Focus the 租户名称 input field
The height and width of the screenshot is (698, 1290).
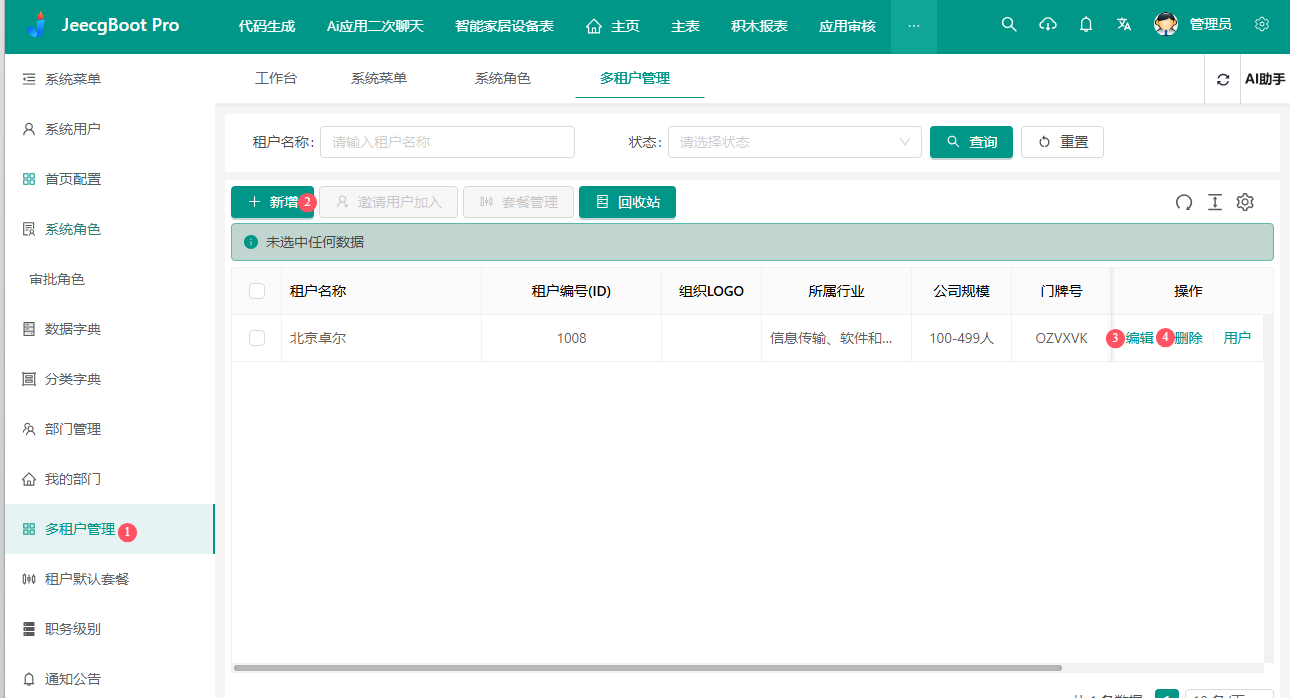click(447, 142)
